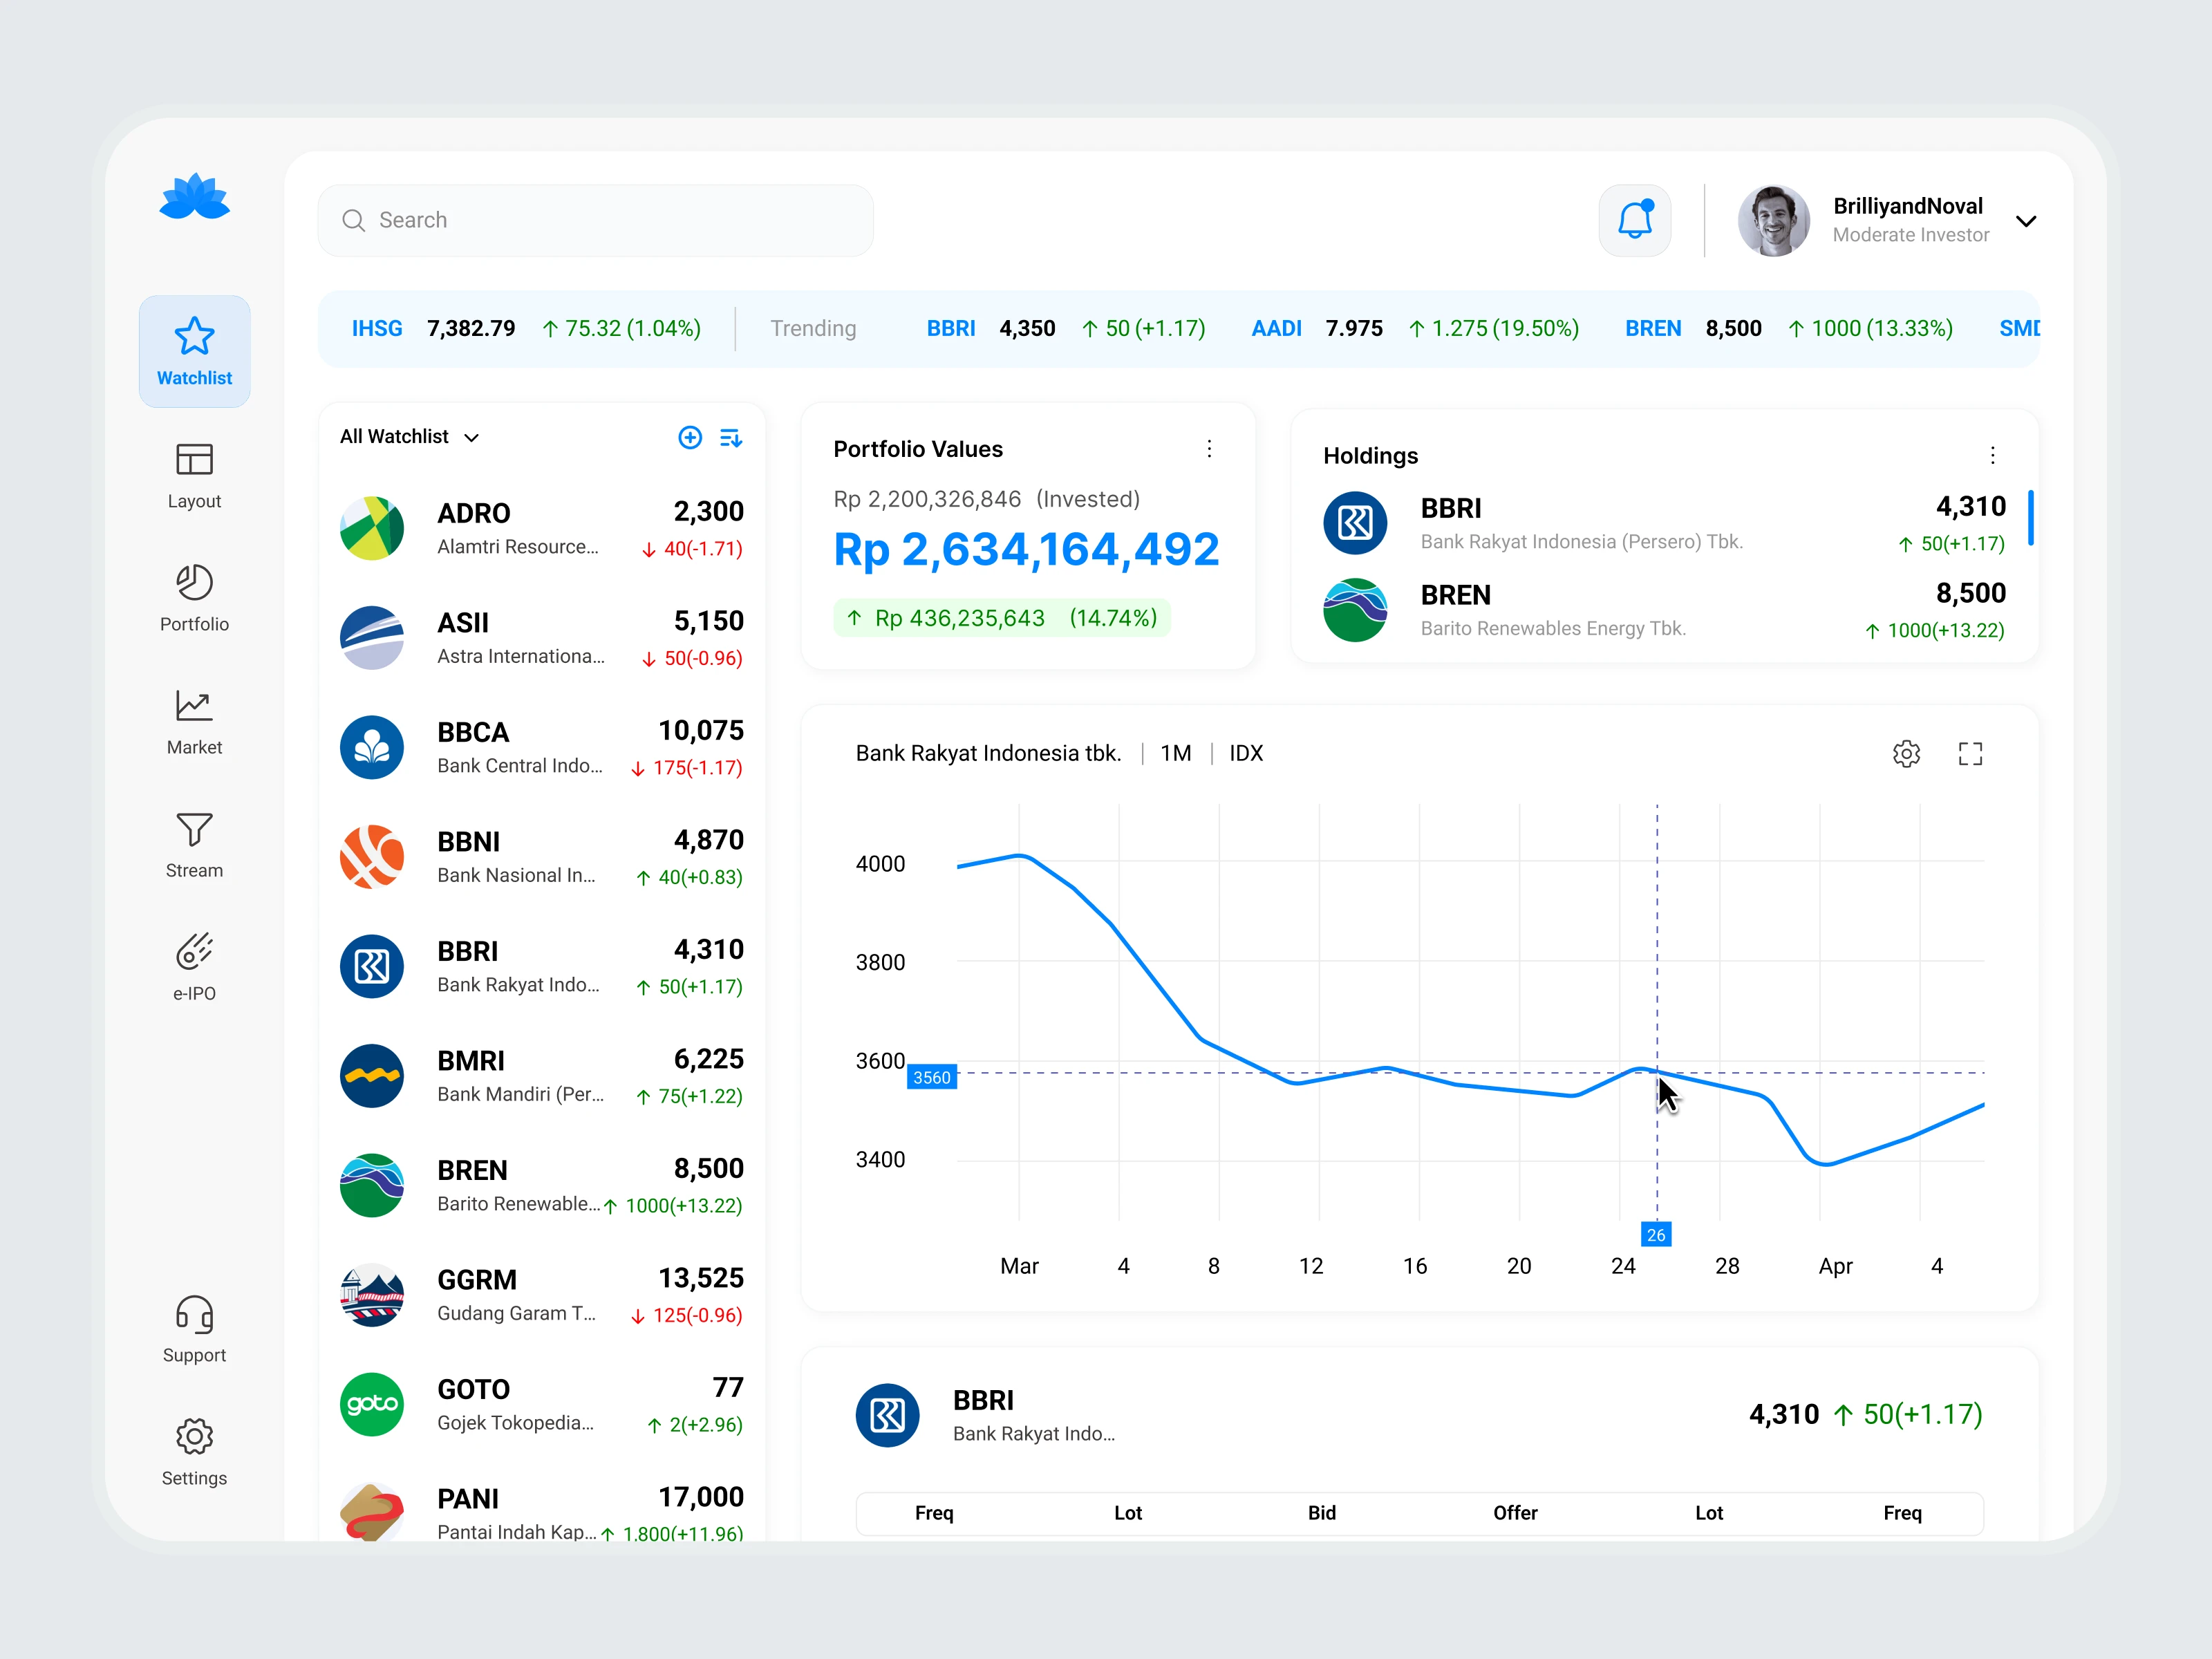Click the watchlist sort icon
The width and height of the screenshot is (2212, 1659).
click(x=731, y=437)
